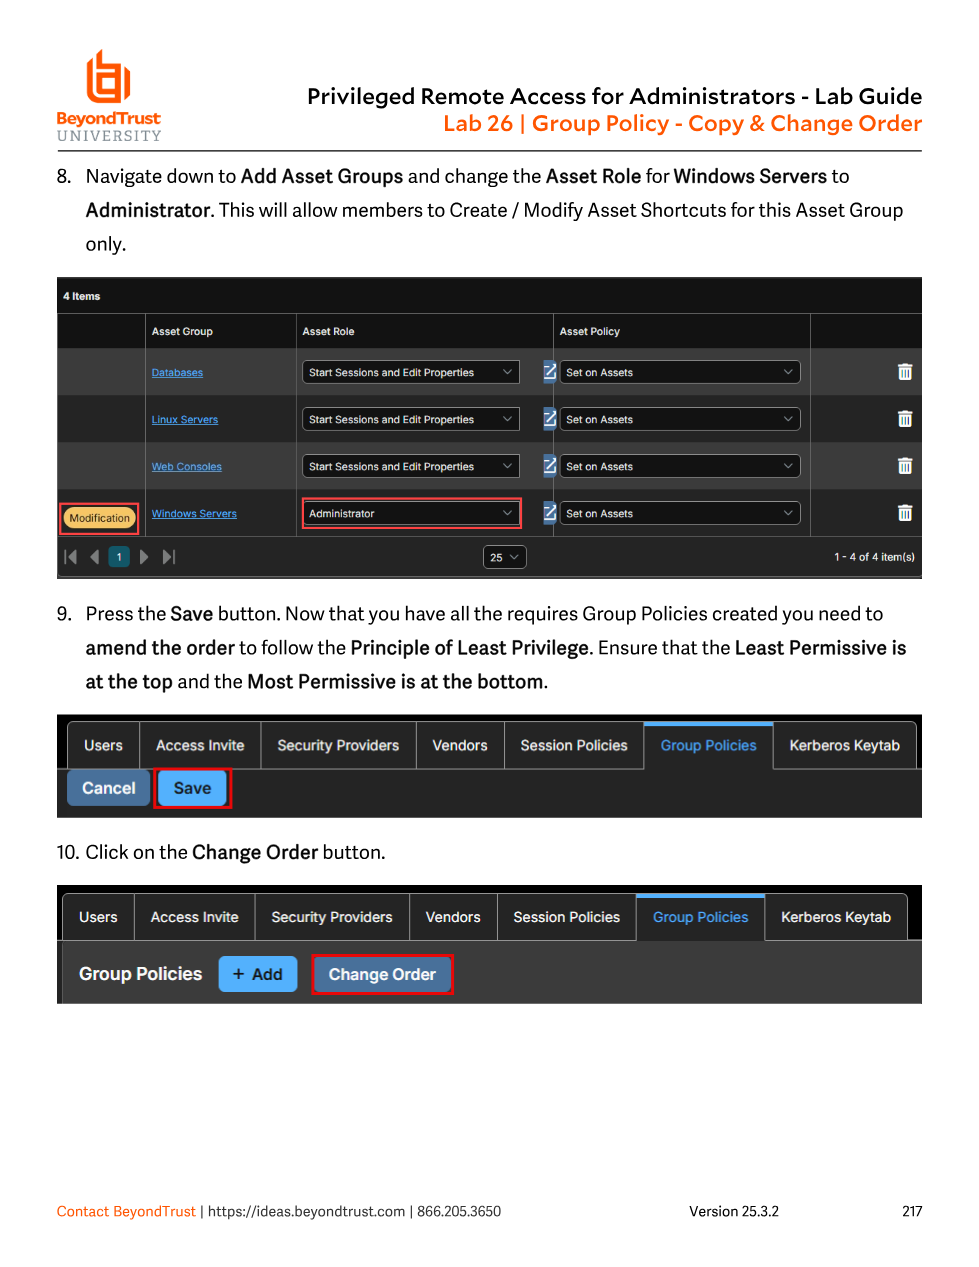Open the Windows Servers asset group link
The image size is (979, 1267).
(x=194, y=514)
